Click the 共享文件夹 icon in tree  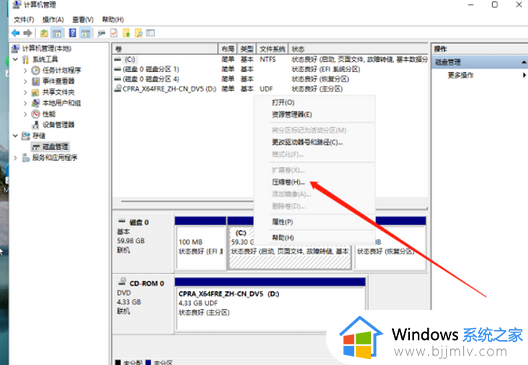[x=35, y=92]
